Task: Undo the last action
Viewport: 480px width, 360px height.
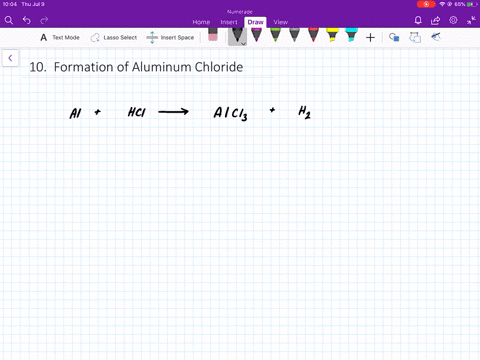Action: [27, 21]
